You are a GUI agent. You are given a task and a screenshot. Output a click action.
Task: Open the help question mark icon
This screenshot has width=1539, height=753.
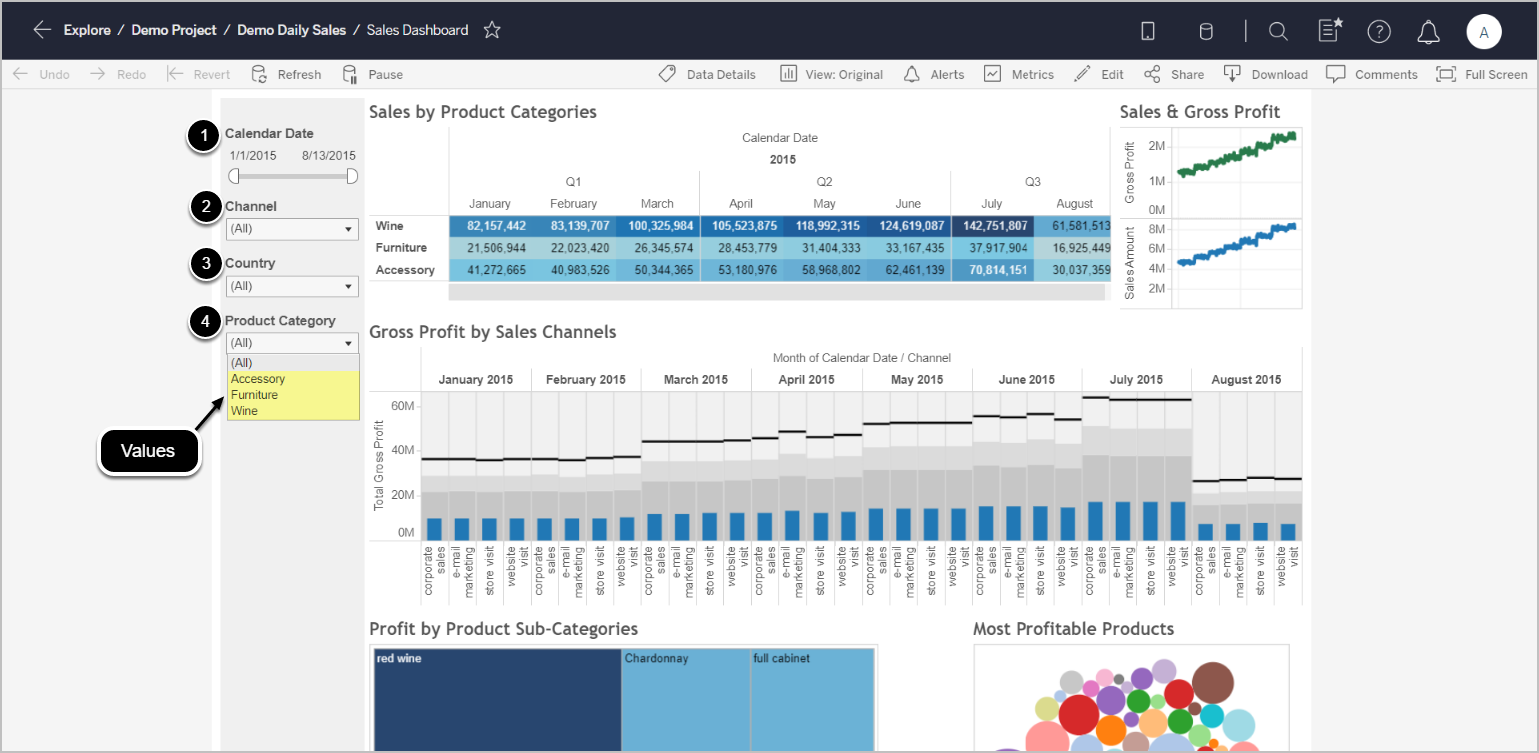(x=1379, y=32)
